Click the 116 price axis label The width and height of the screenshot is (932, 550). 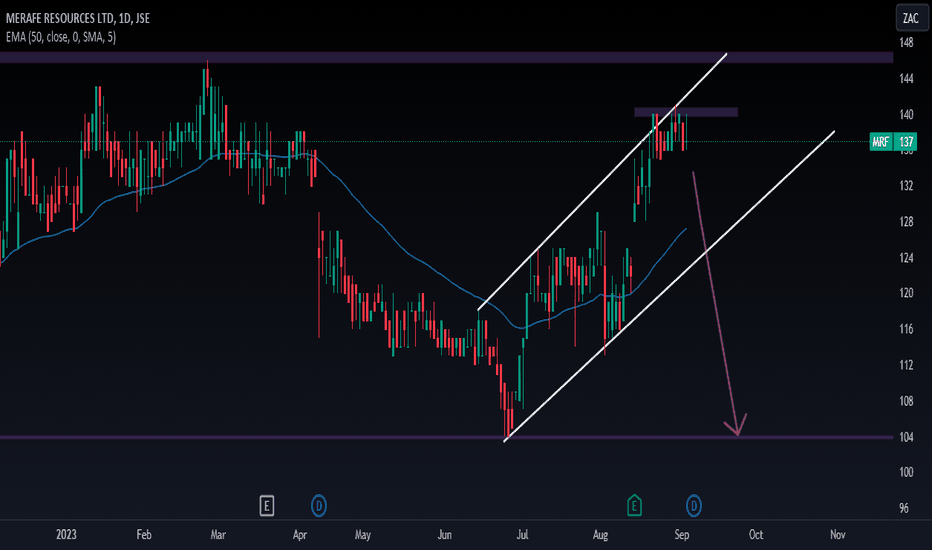click(x=906, y=329)
